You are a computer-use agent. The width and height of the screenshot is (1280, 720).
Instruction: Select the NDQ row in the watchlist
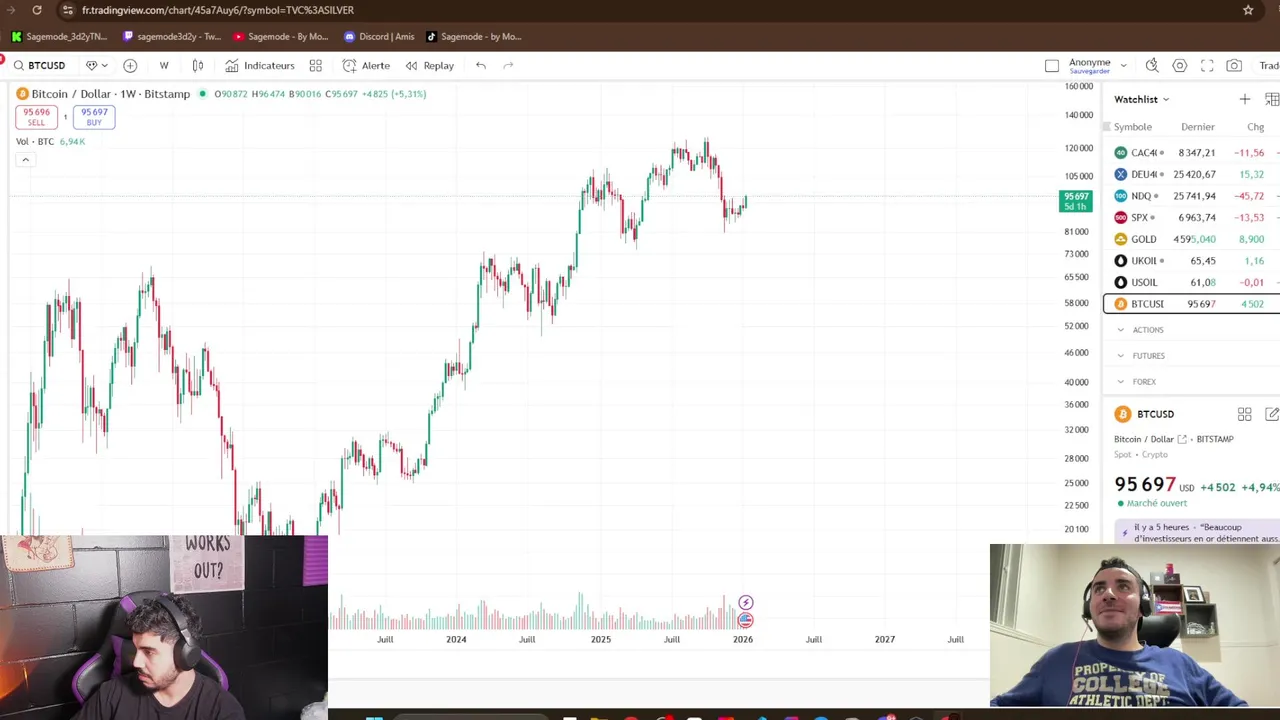(1191, 196)
